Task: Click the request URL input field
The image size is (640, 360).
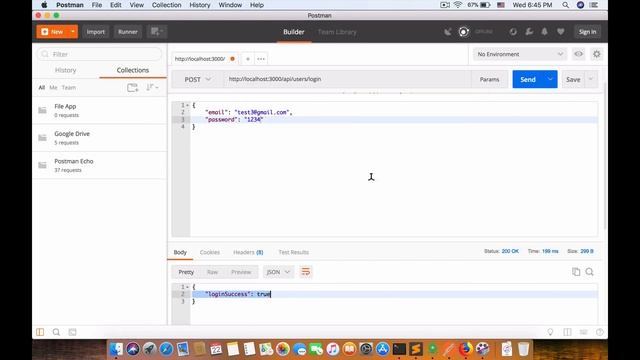Action: [x=347, y=79]
